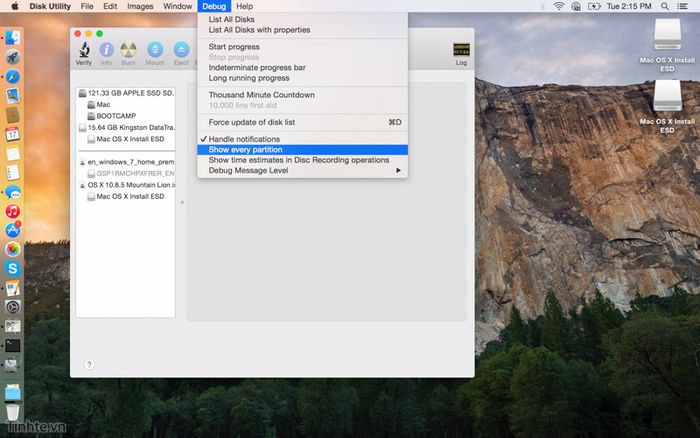Open the round help question mark button
Image resolution: width=700 pixels, height=438 pixels.
89,364
